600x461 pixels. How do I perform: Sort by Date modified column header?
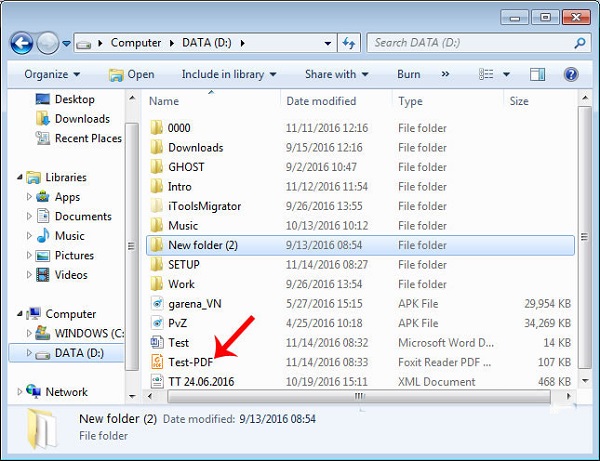321,101
